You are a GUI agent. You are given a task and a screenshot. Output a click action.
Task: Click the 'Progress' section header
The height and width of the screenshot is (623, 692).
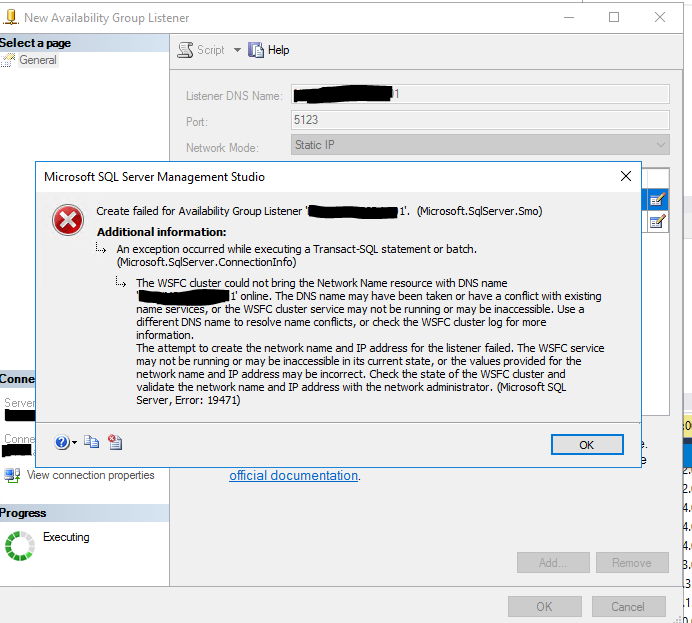pos(84,513)
